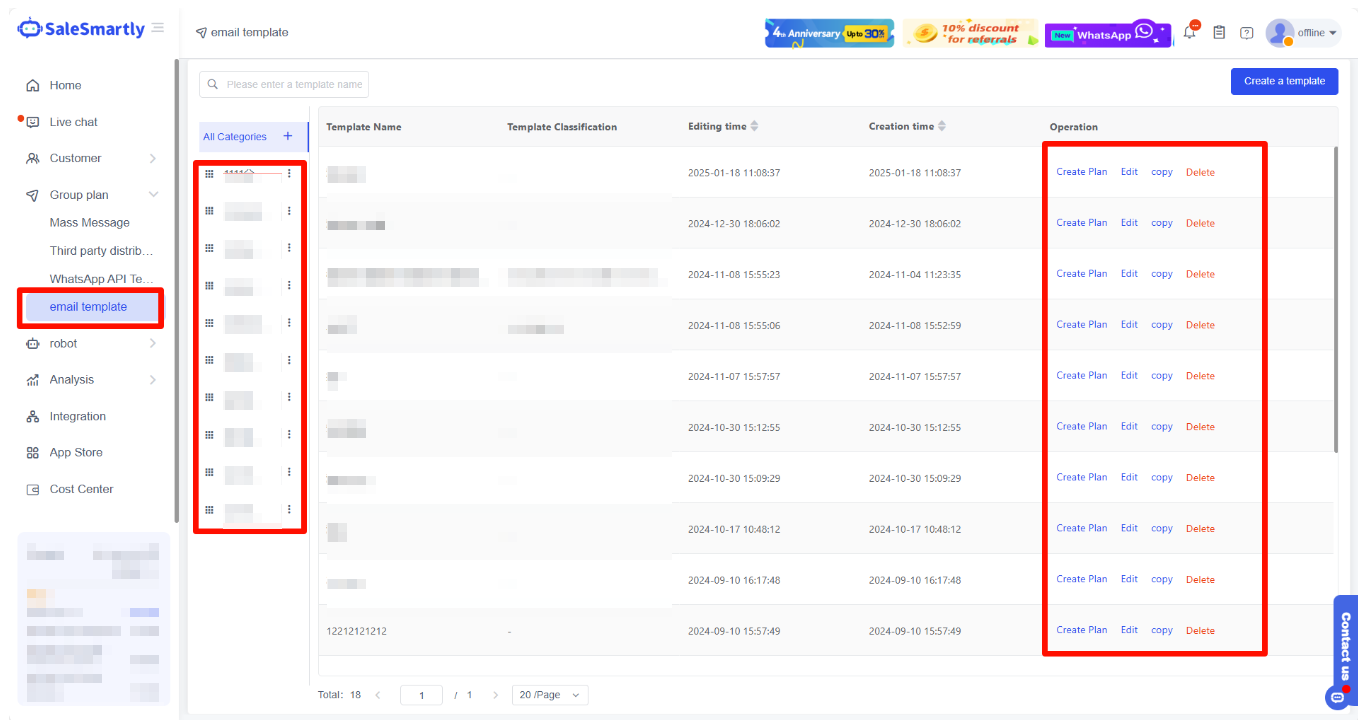Go to Live chat section
This screenshot has height=720, width=1358.
point(74,122)
